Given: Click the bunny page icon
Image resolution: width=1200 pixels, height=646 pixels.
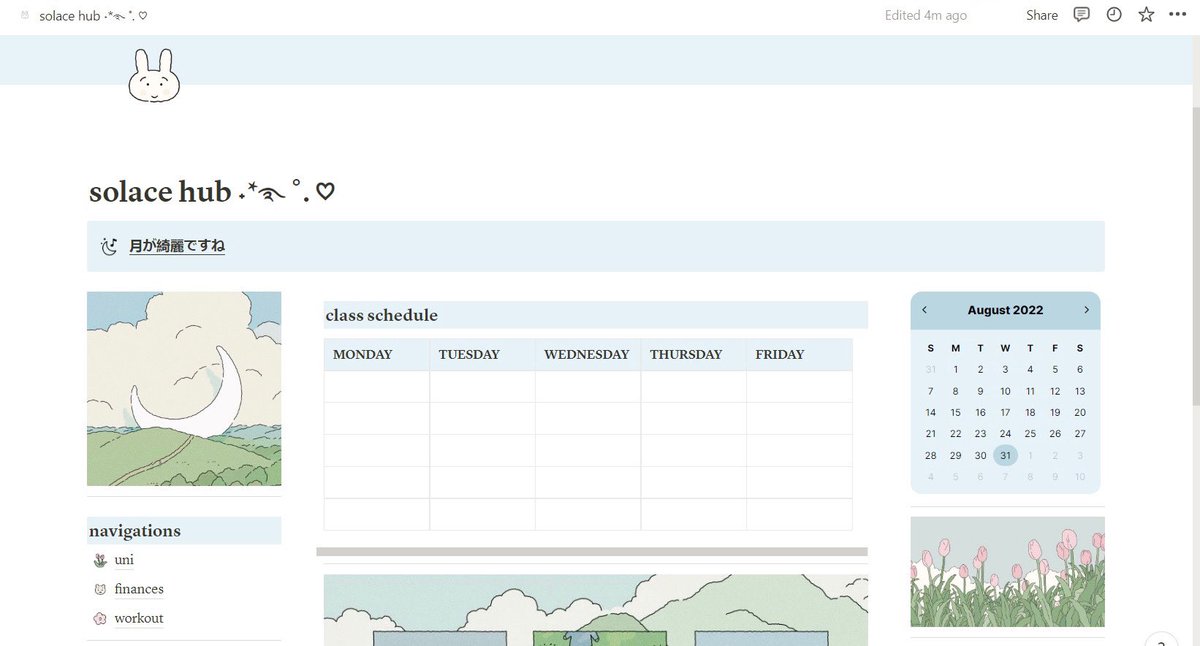Looking at the screenshot, I should (x=154, y=76).
